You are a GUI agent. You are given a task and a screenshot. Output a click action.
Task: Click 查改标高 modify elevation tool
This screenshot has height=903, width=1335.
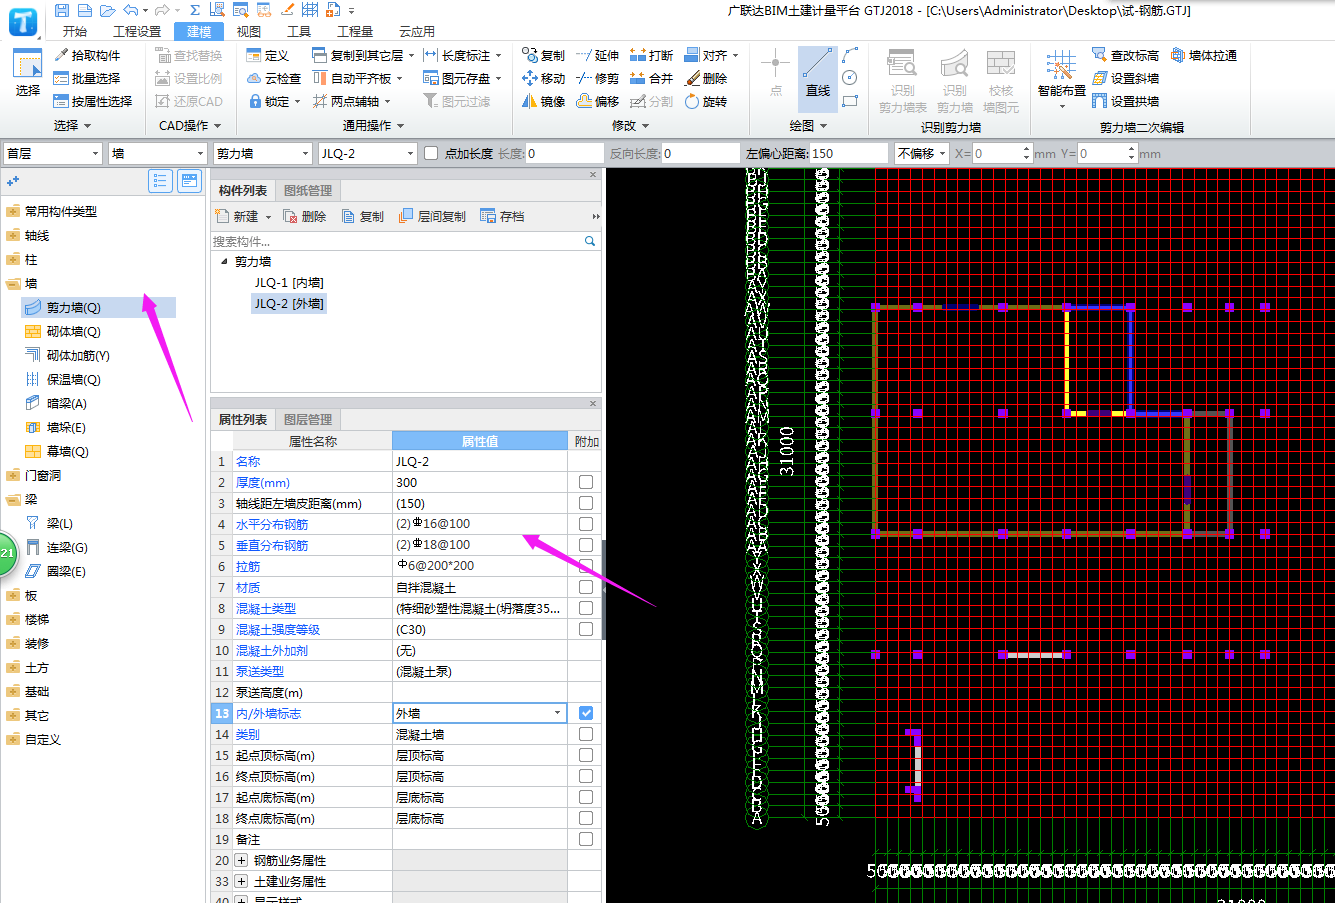click(x=1125, y=55)
